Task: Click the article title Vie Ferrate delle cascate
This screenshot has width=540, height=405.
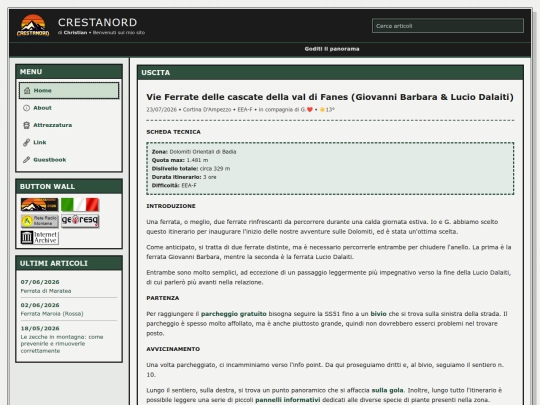Action: pos(330,97)
